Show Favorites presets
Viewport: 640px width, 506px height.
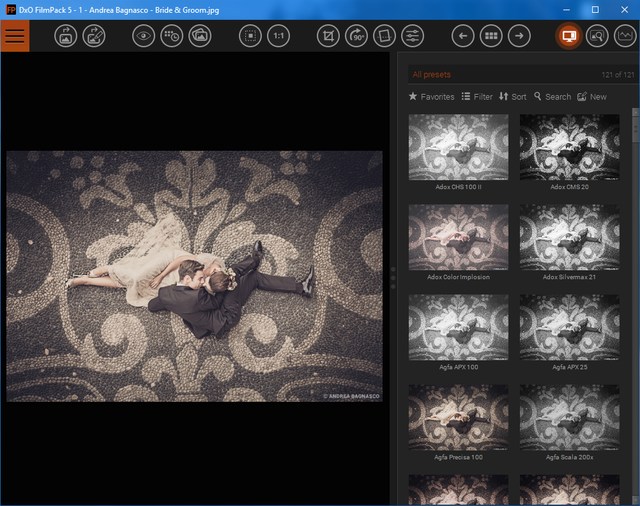tap(431, 97)
